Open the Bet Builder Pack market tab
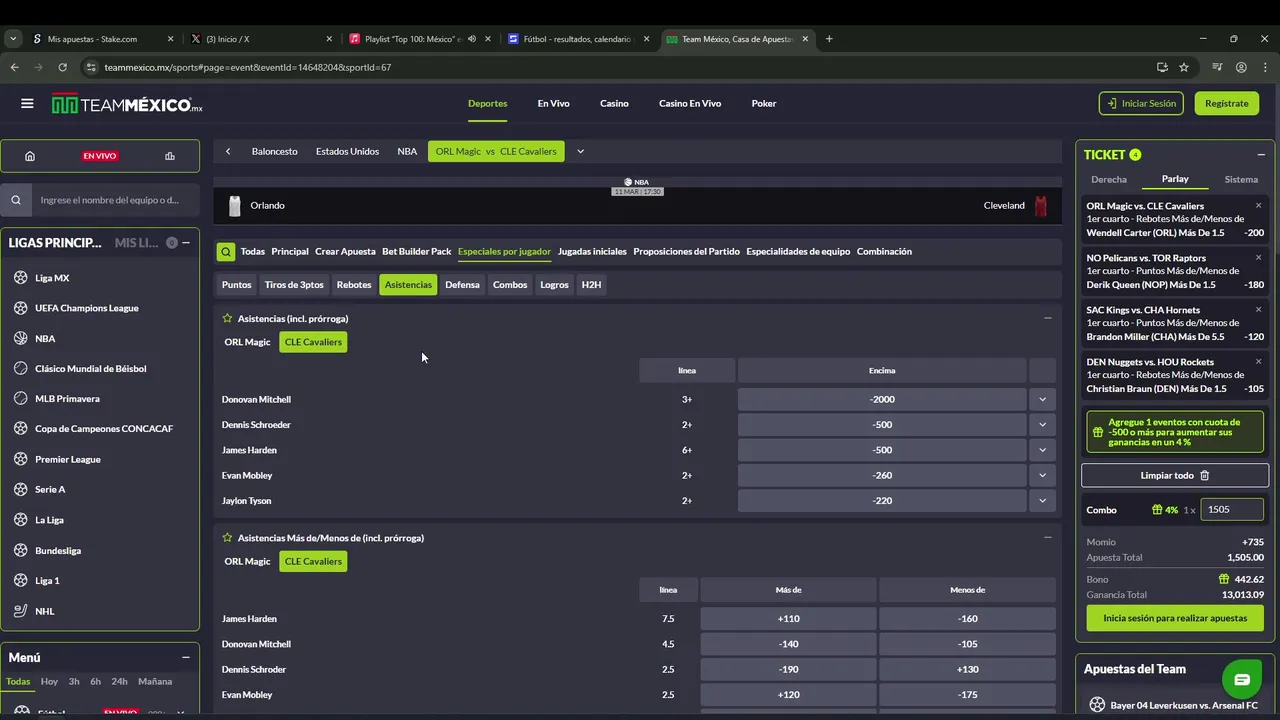This screenshot has height=720, width=1280. coord(417,252)
